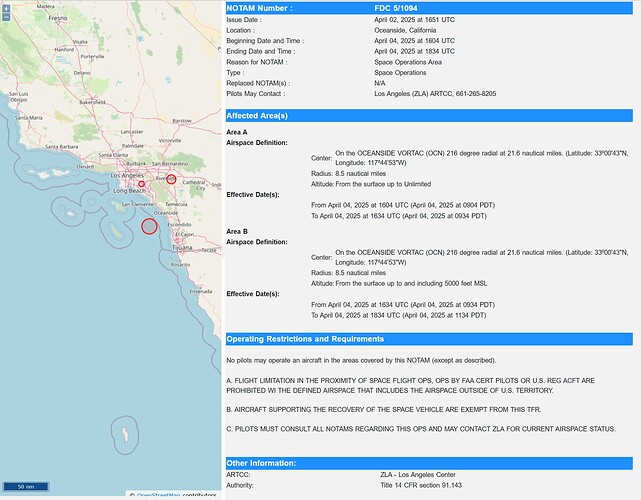Click the FDC 5/1094 NOTAM number
641x500 pixels.
pos(396,8)
